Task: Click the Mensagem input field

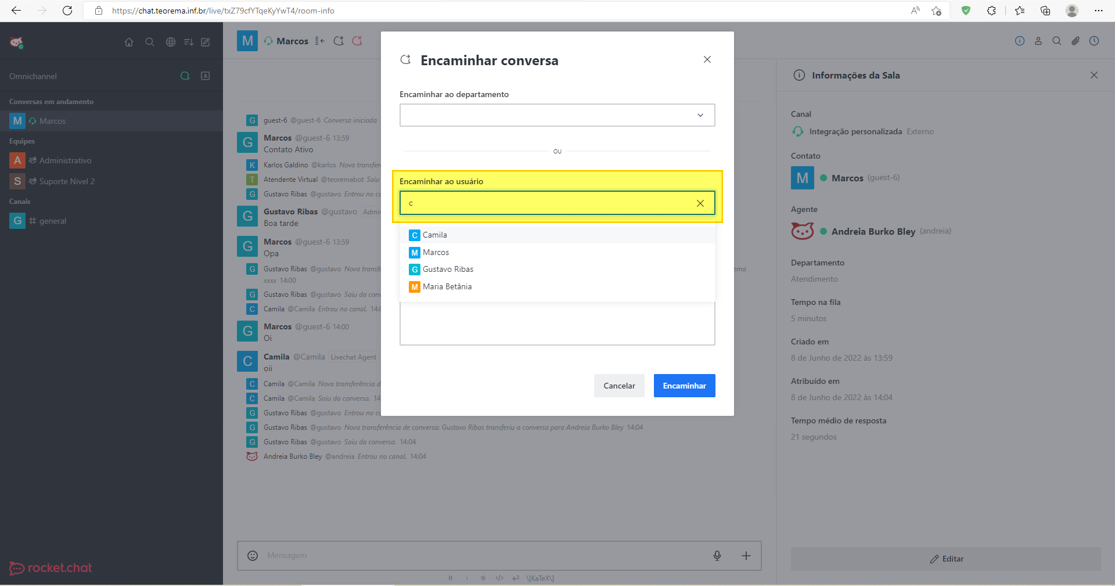Action: (484, 555)
